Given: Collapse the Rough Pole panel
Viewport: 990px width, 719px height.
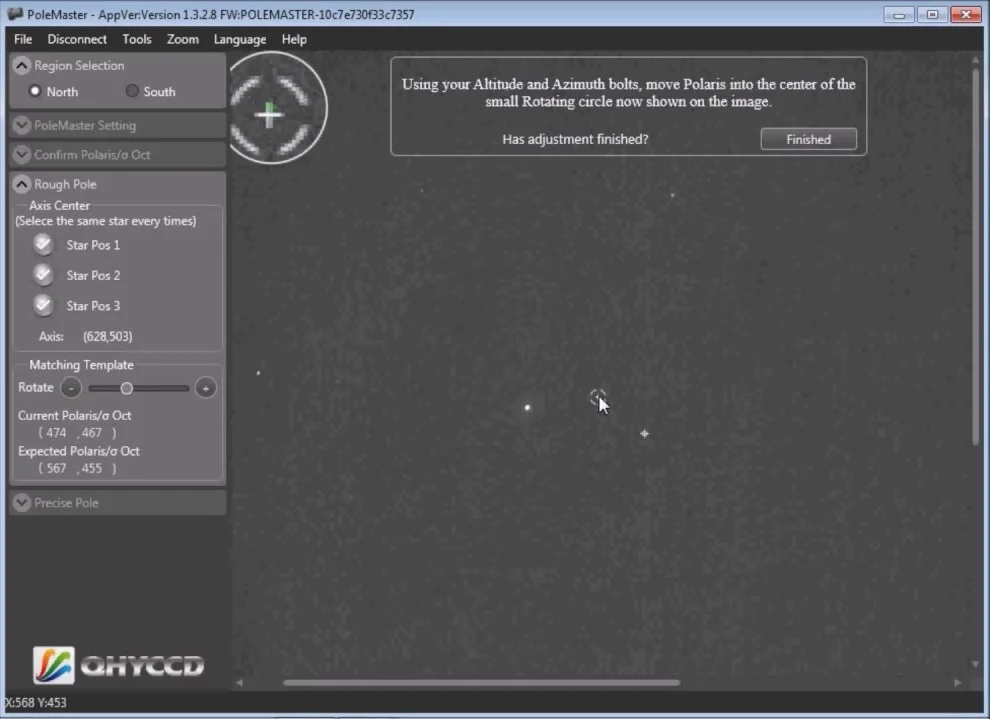Looking at the screenshot, I should (21, 184).
